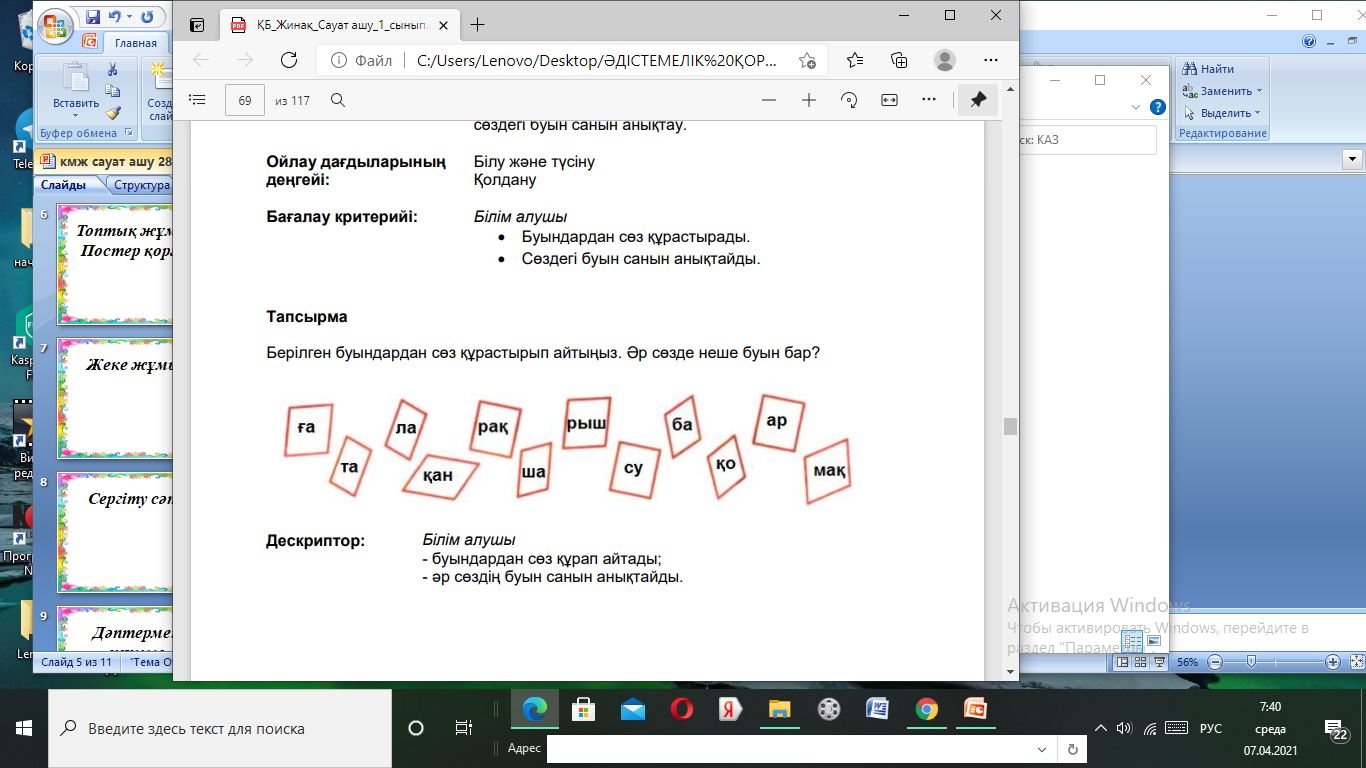Screen dimensions: 1366x768
Task: Fit slide to the current window
Action: pyautogui.click(x=1356, y=662)
